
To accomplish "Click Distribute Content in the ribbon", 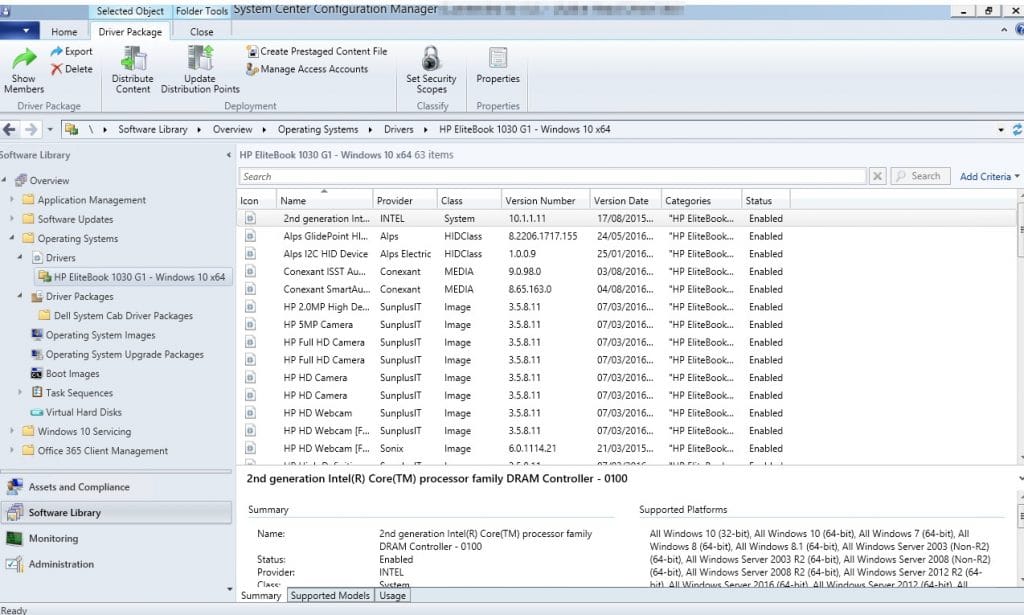I will tap(133, 70).
